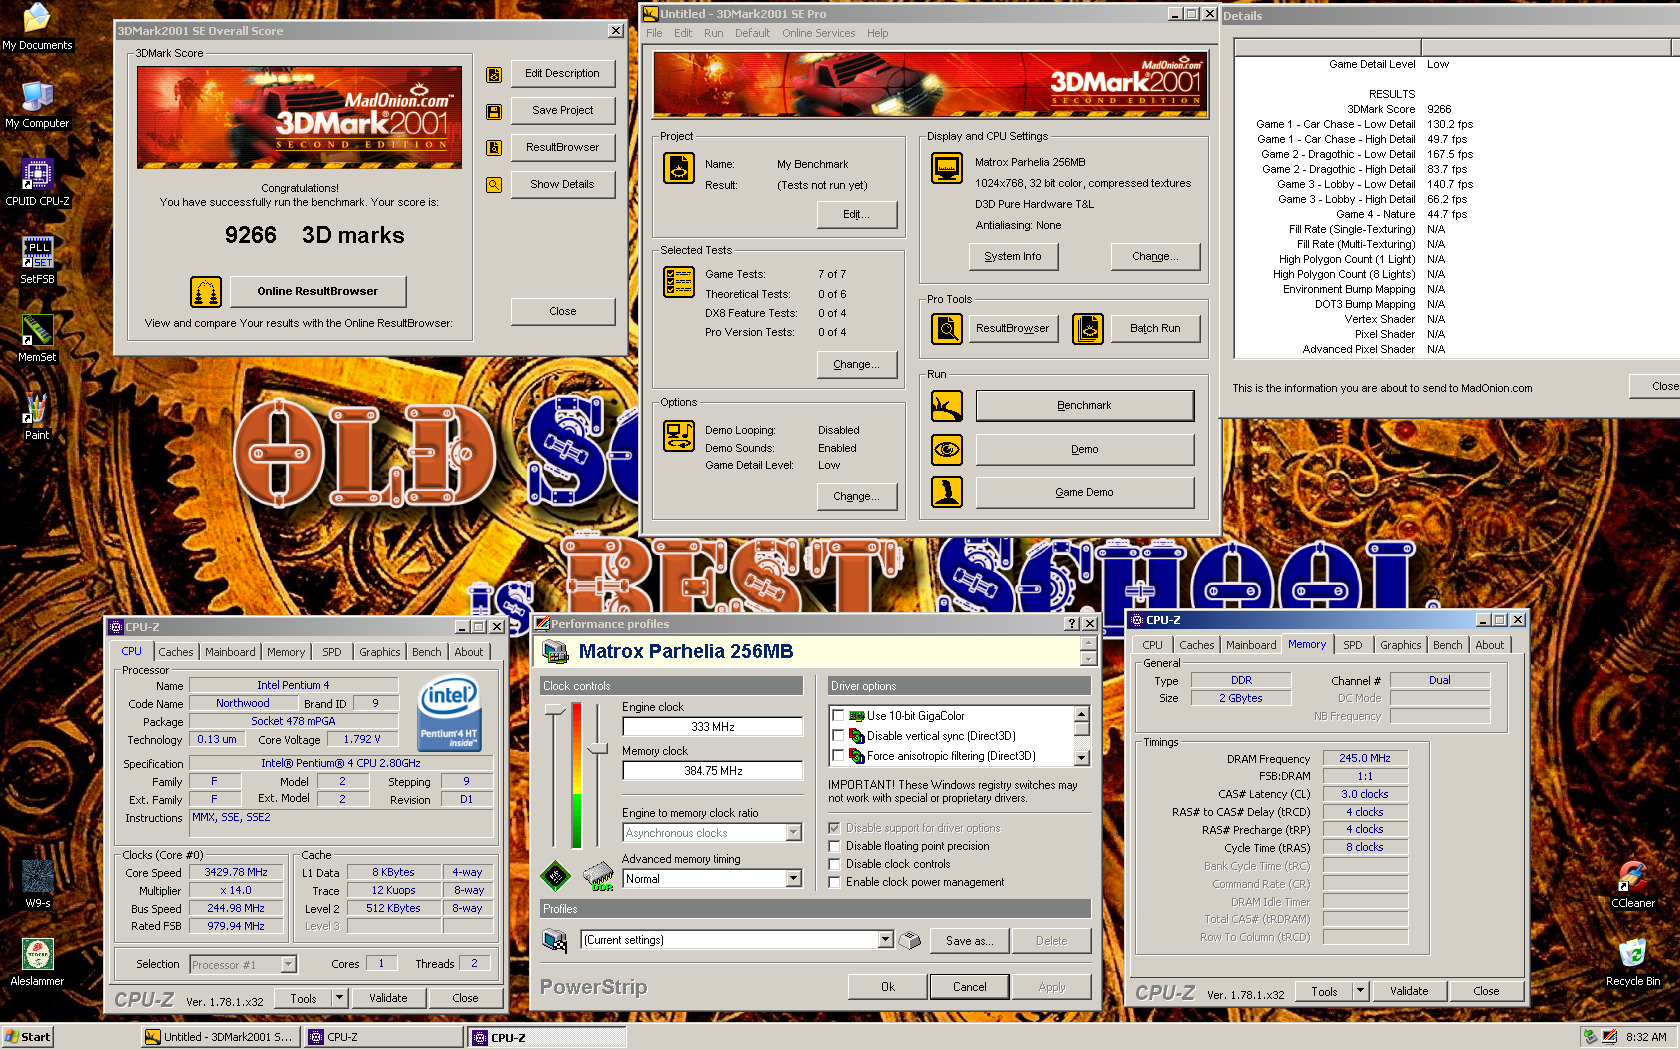Switch to Caches tab in left CPU-Z

[176, 652]
